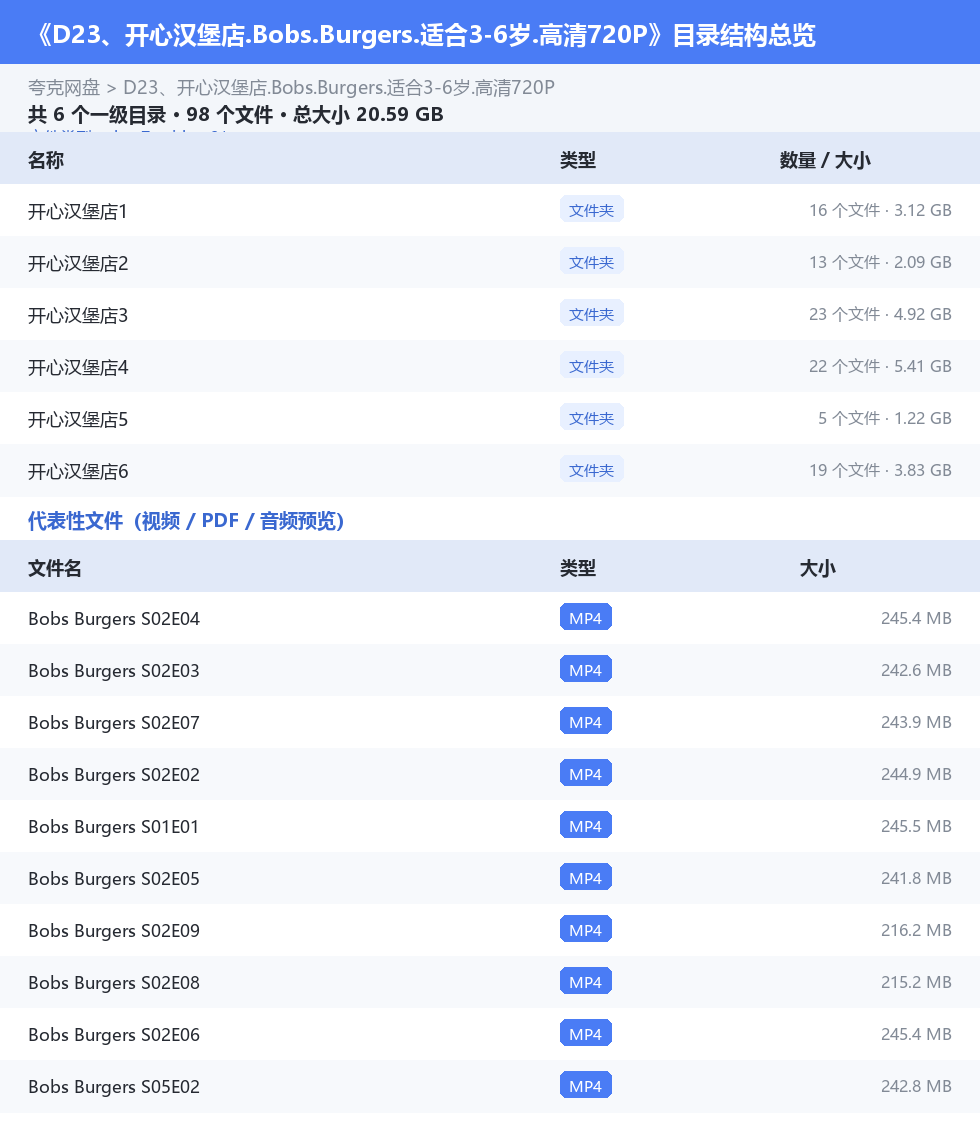Click the MP4 badge for S02E02
The height and width of the screenshot is (1144, 980).
pyautogui.click(x=585, y=774)
